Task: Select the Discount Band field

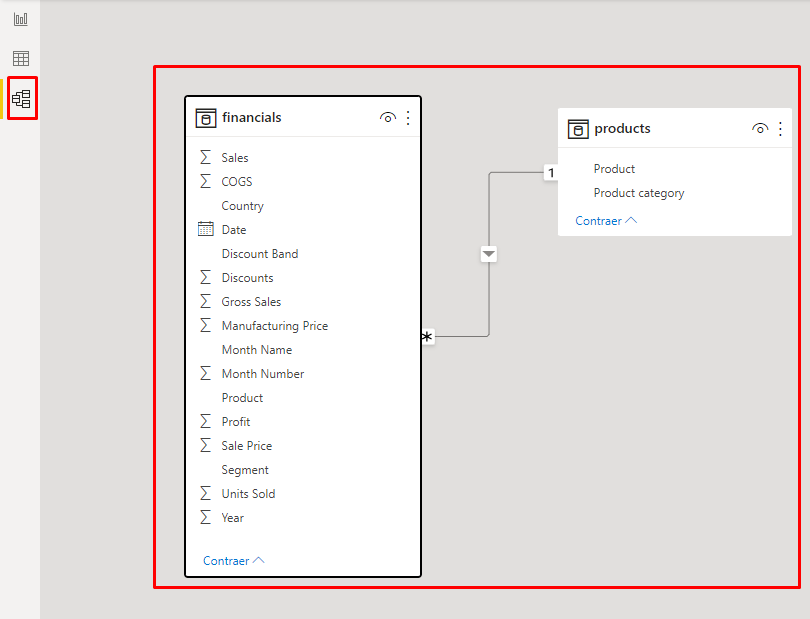Action: point(260,254)
